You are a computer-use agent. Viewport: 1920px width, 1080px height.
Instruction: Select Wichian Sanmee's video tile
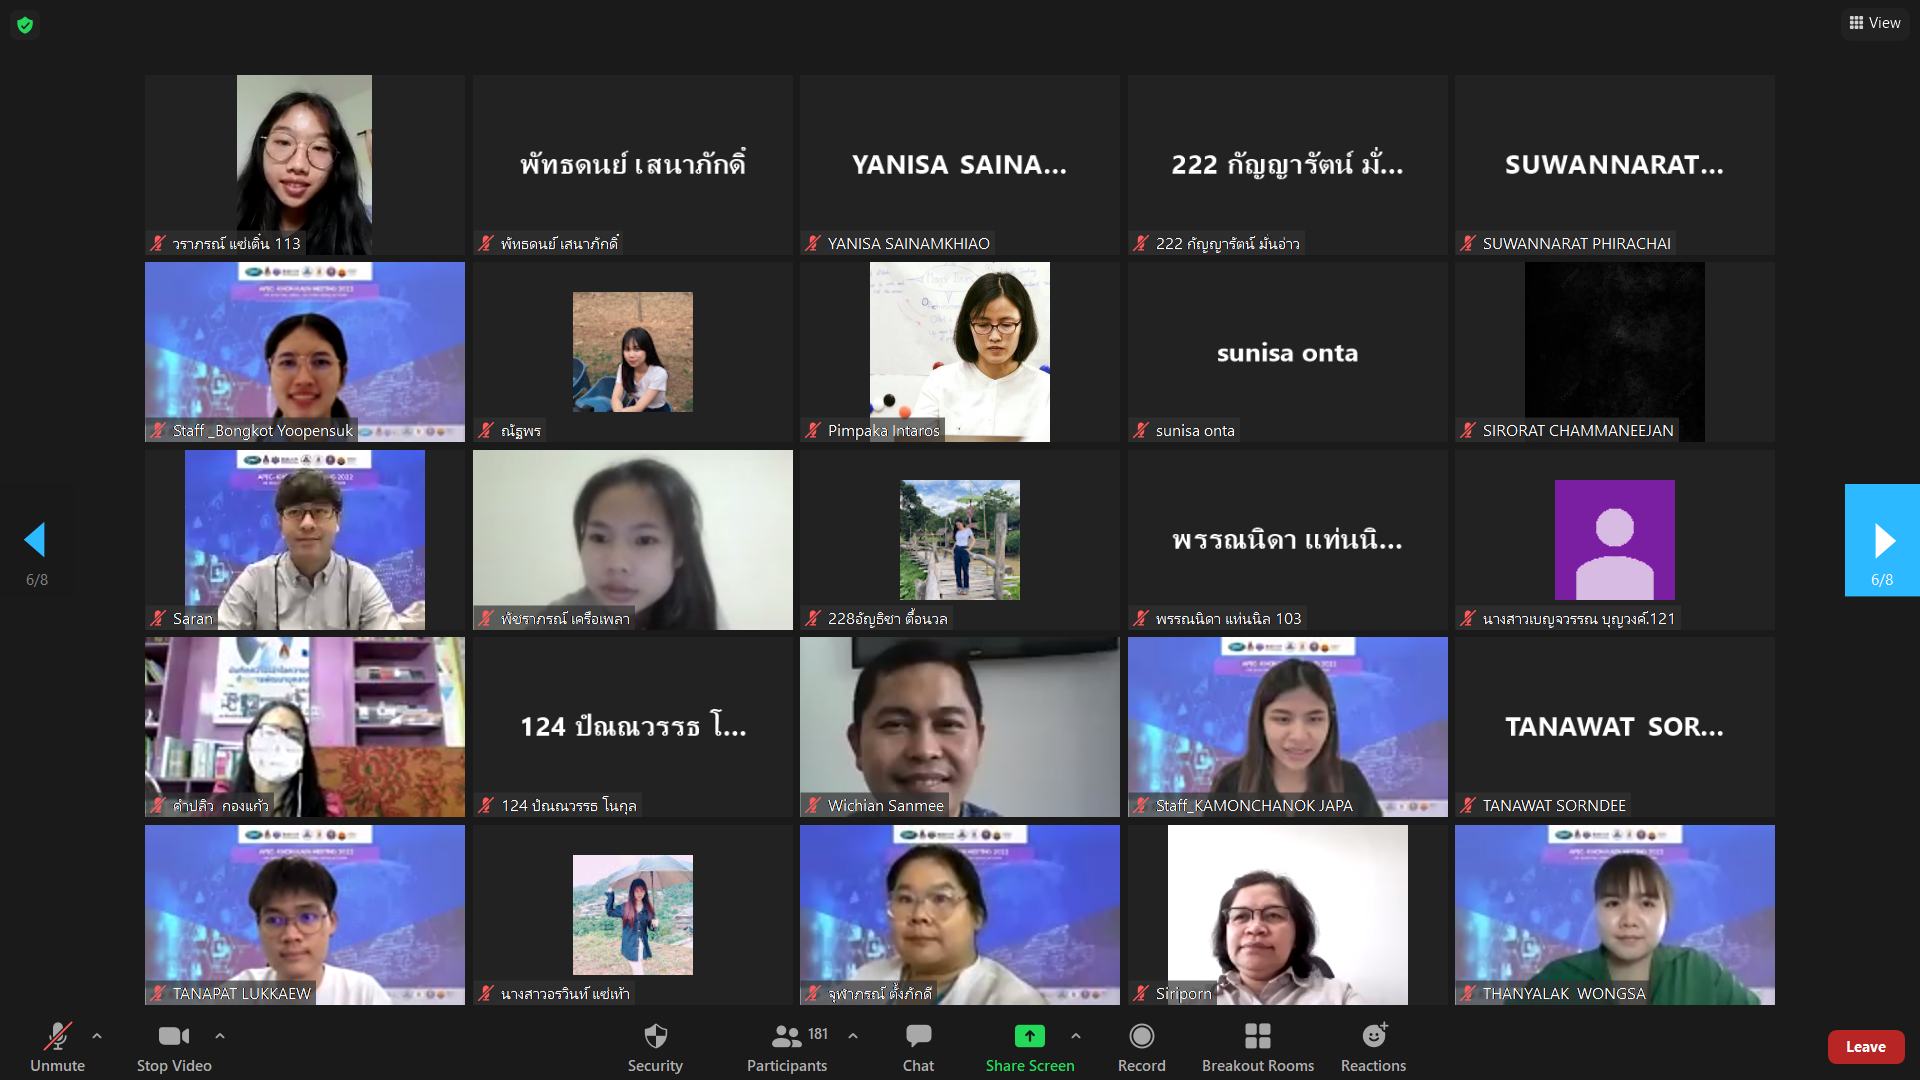[959, 727]
